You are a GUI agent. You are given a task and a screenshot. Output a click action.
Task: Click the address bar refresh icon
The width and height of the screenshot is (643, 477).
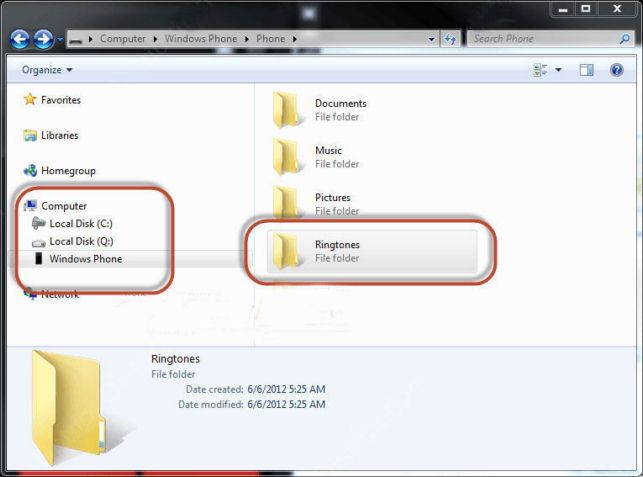coord(450,39)
